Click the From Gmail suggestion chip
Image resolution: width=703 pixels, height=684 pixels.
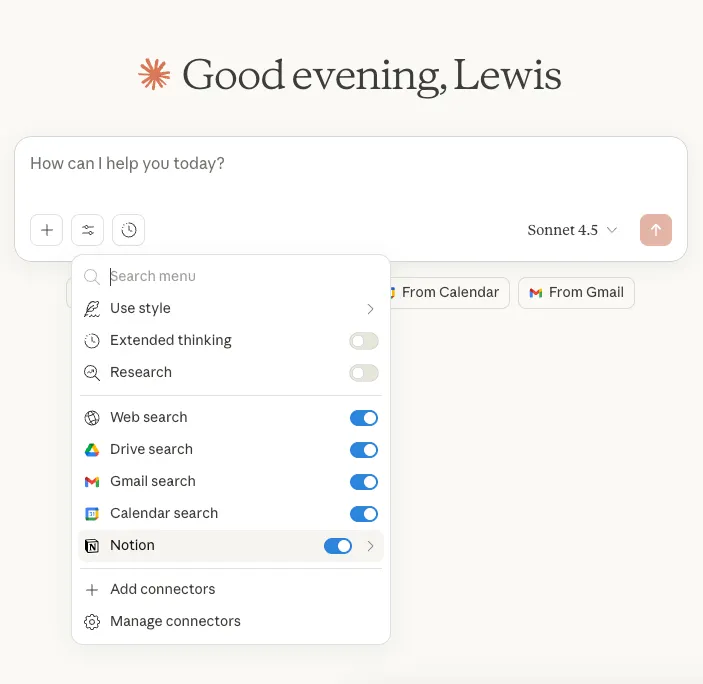pyautogui.click(x=577, y=293)
